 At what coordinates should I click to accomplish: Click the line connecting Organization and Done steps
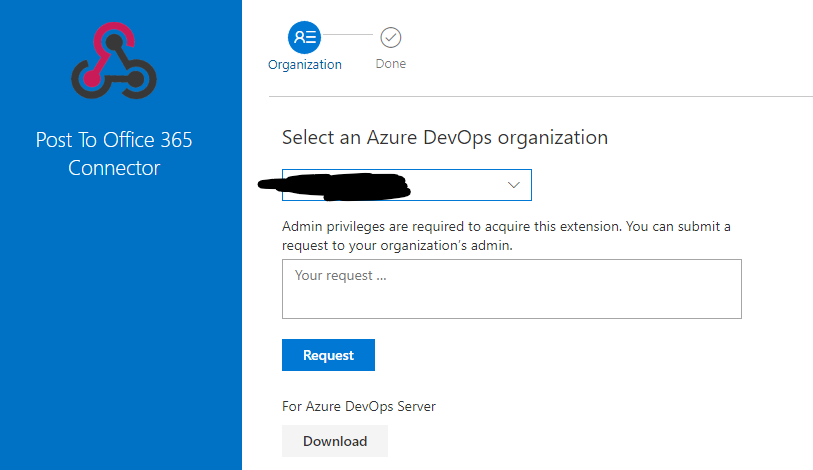point(347,37)
